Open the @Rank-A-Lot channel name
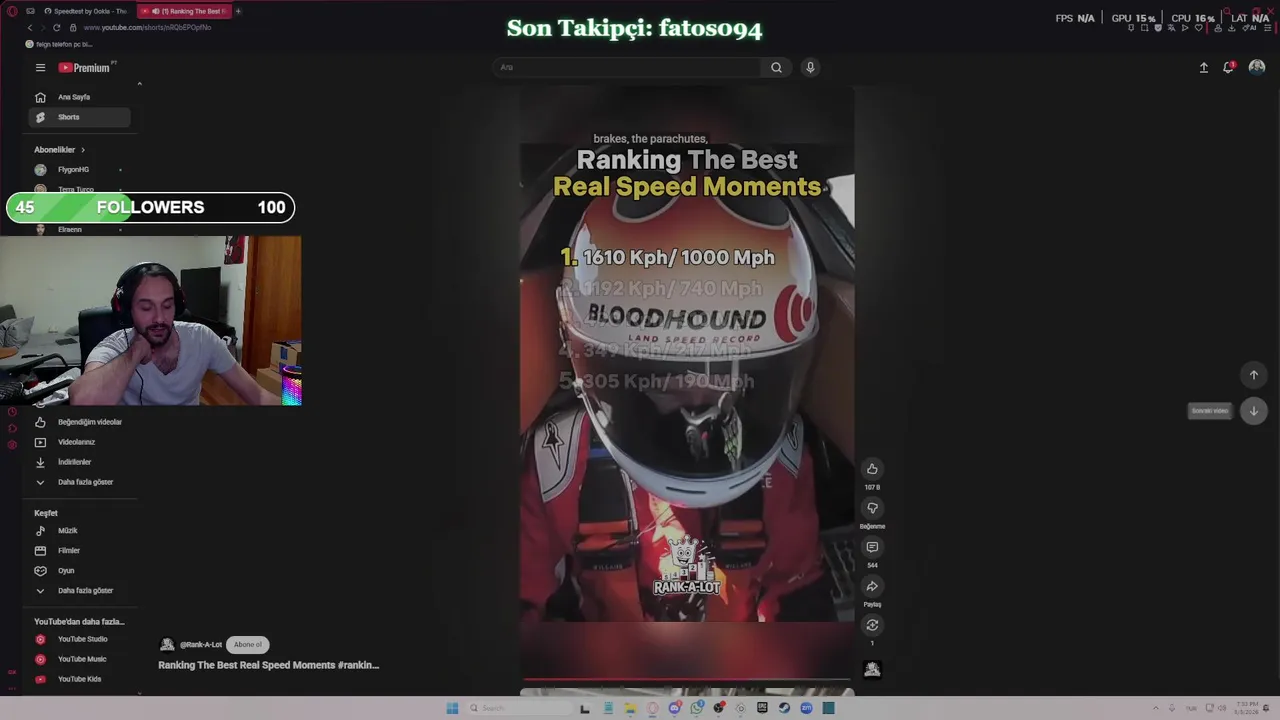 [x=200, y=645]
